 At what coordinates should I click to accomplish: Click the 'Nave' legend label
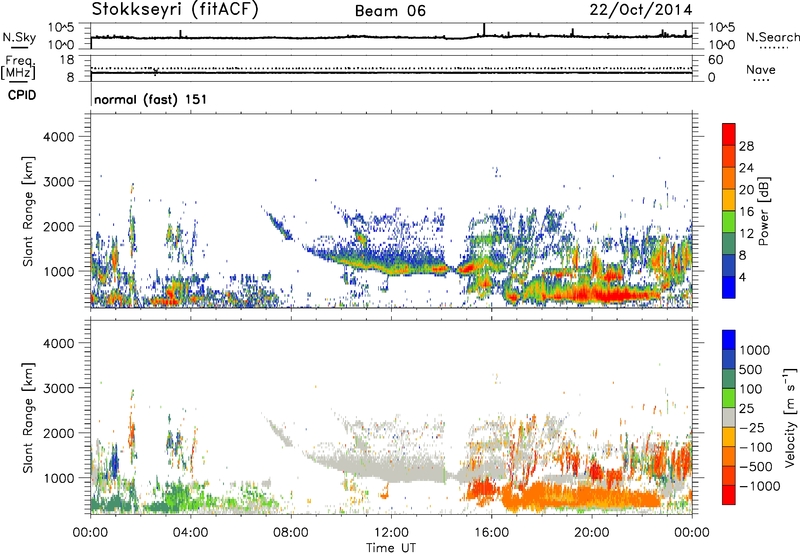point(761,69)
